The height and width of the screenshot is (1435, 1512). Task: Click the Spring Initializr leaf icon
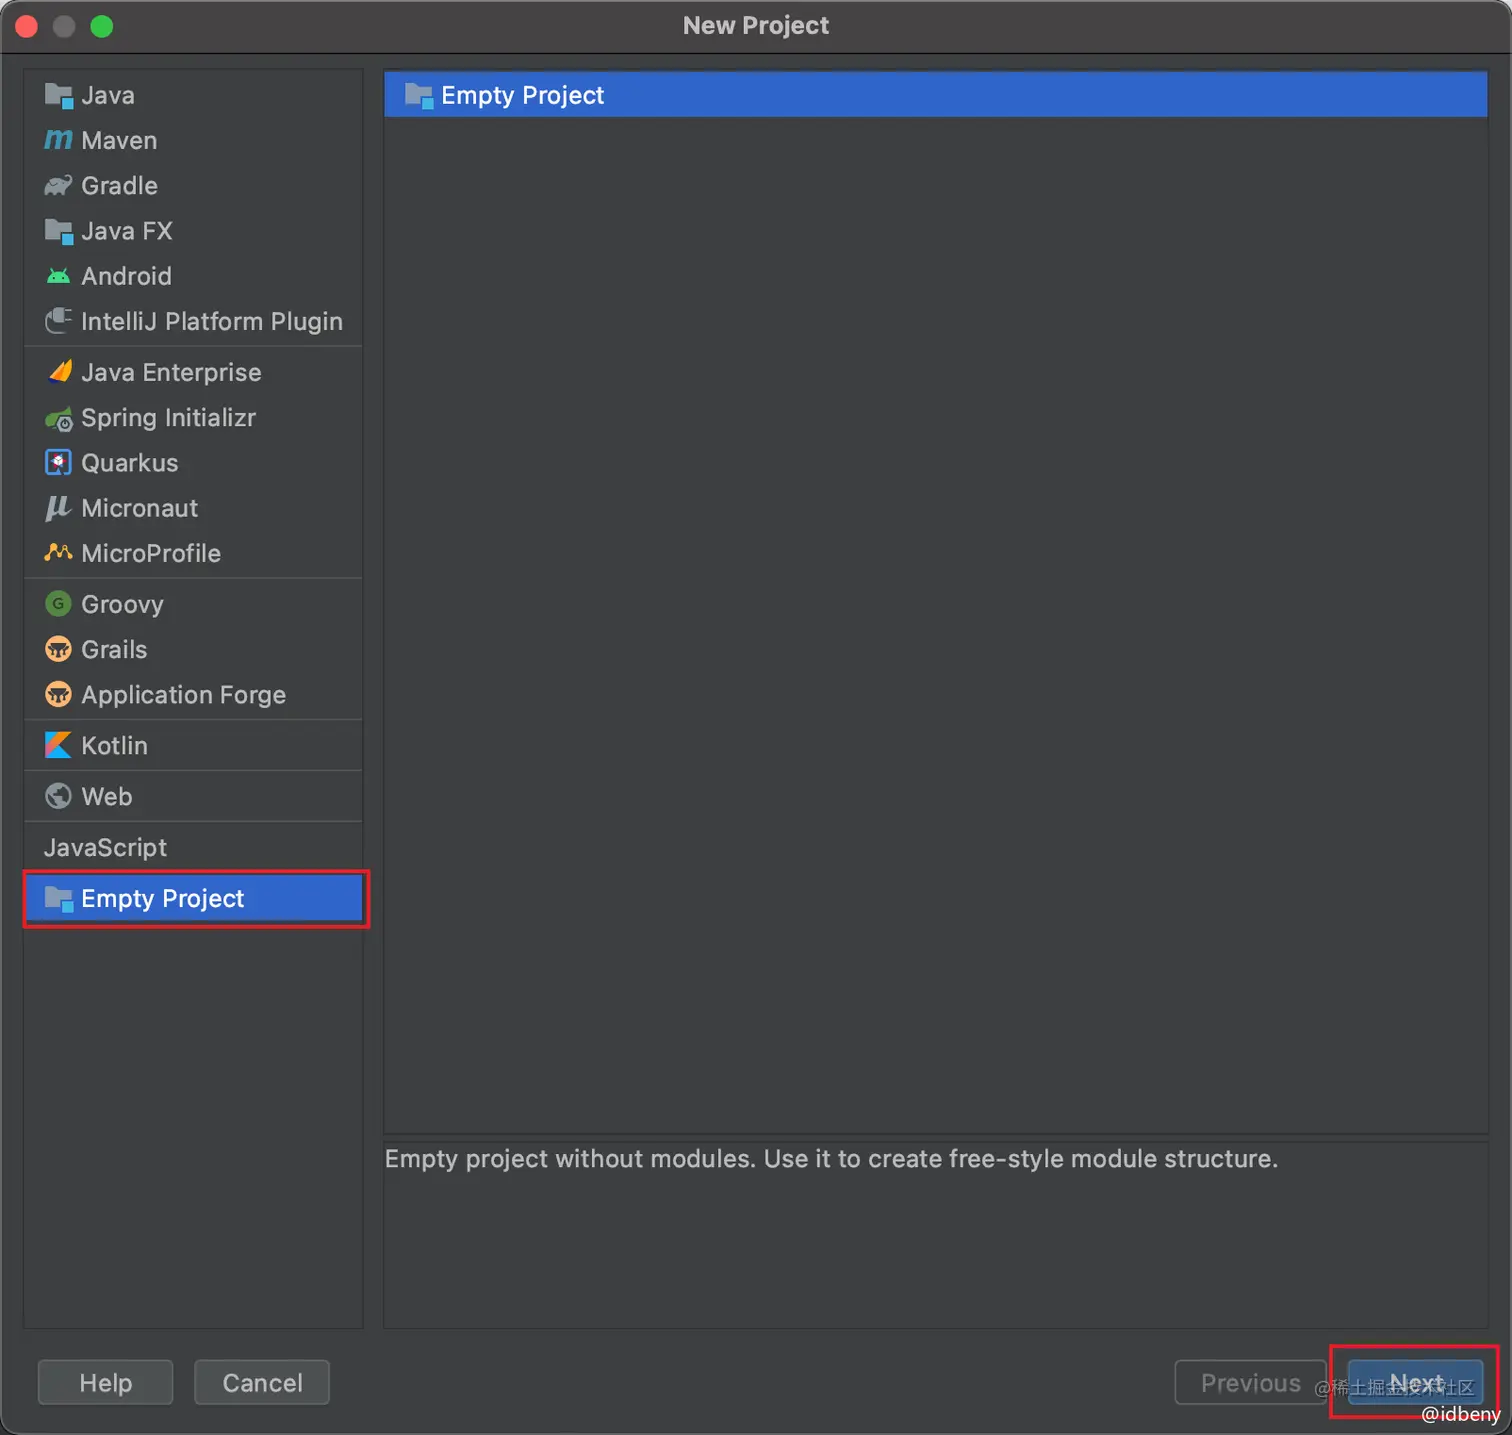58,418
